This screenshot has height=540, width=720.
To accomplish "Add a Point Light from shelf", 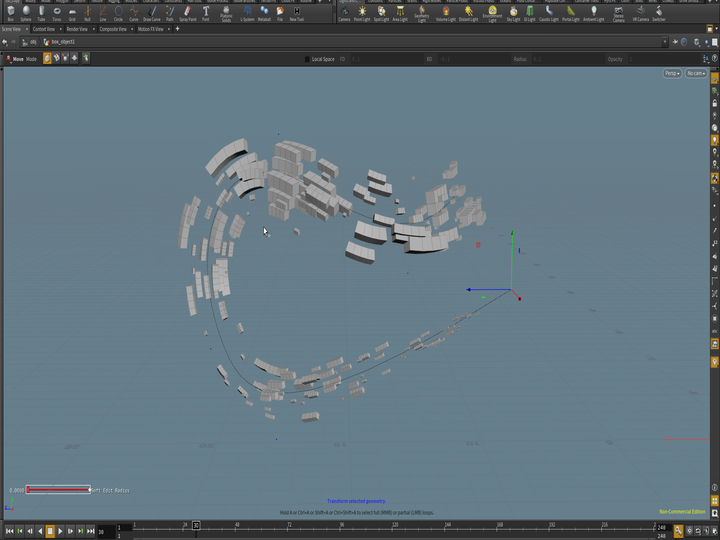I will pyautogui.click(x=362, y=12).
